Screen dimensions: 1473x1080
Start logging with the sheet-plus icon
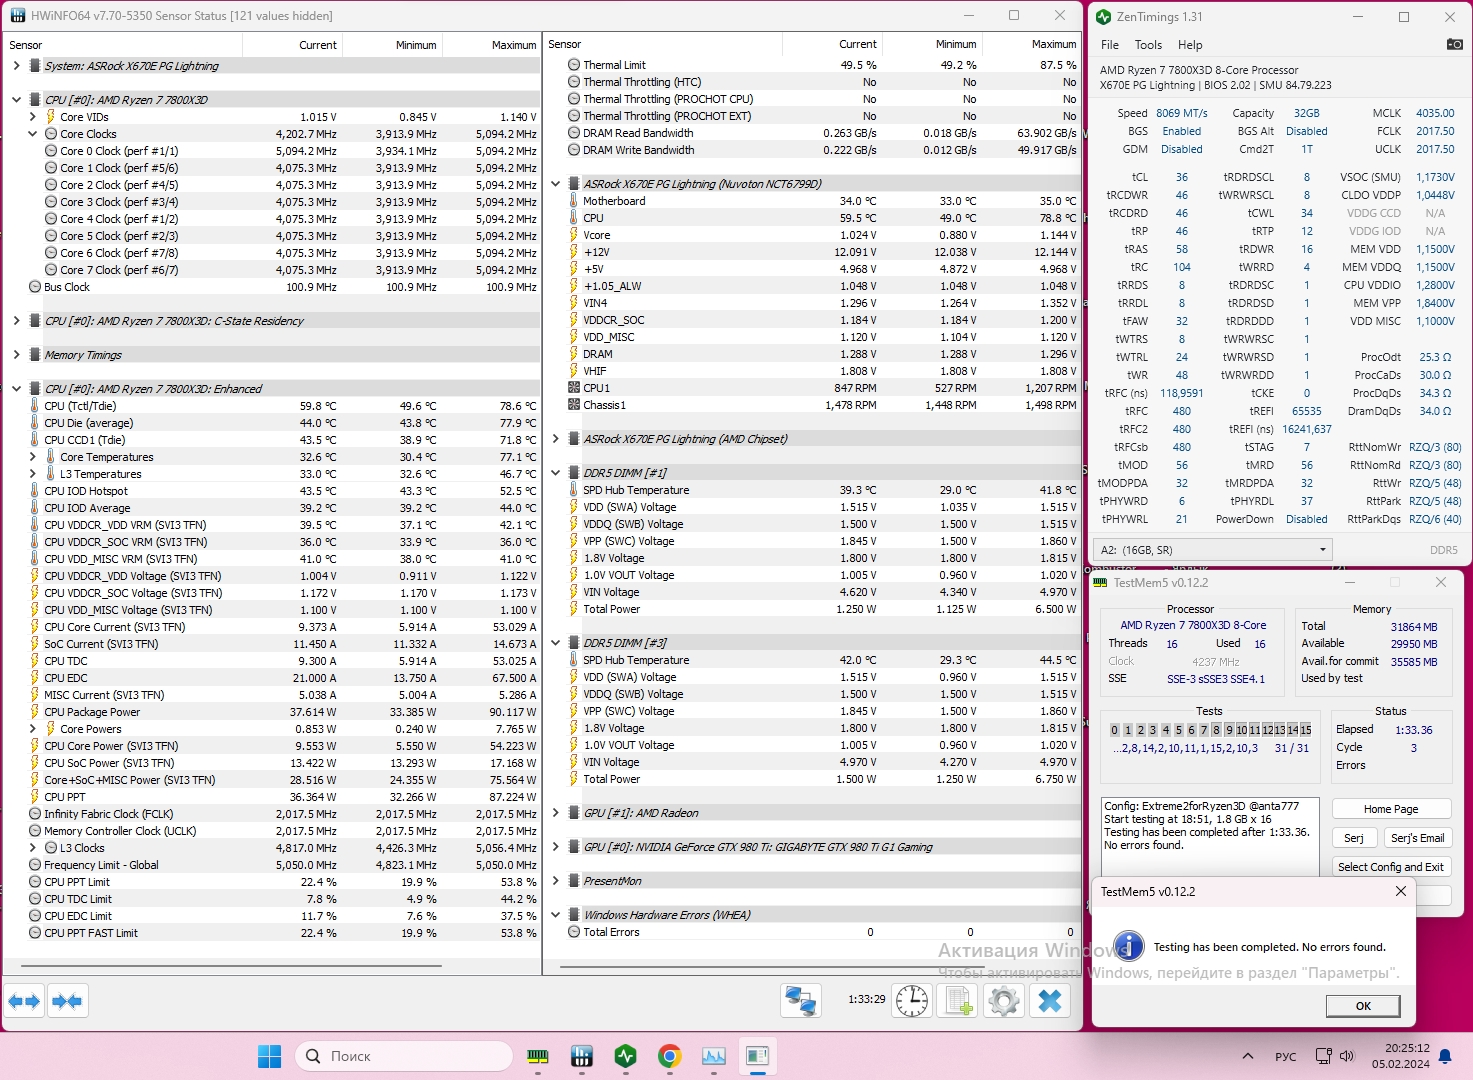coord(959,1000)
